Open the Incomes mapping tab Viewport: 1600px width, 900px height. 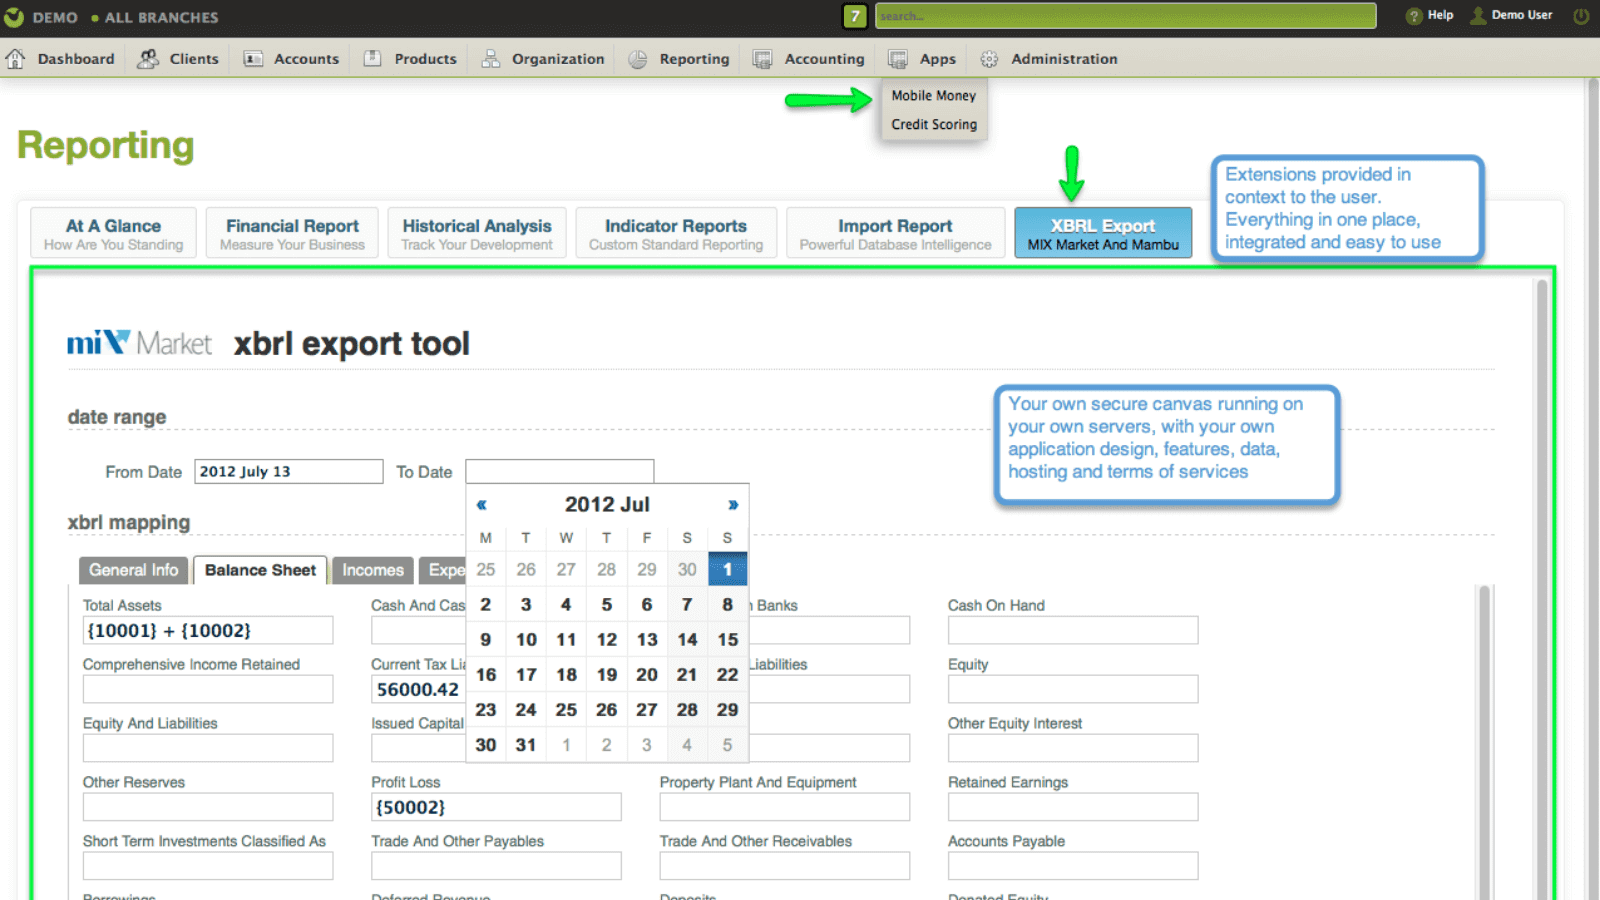[373, 570]
